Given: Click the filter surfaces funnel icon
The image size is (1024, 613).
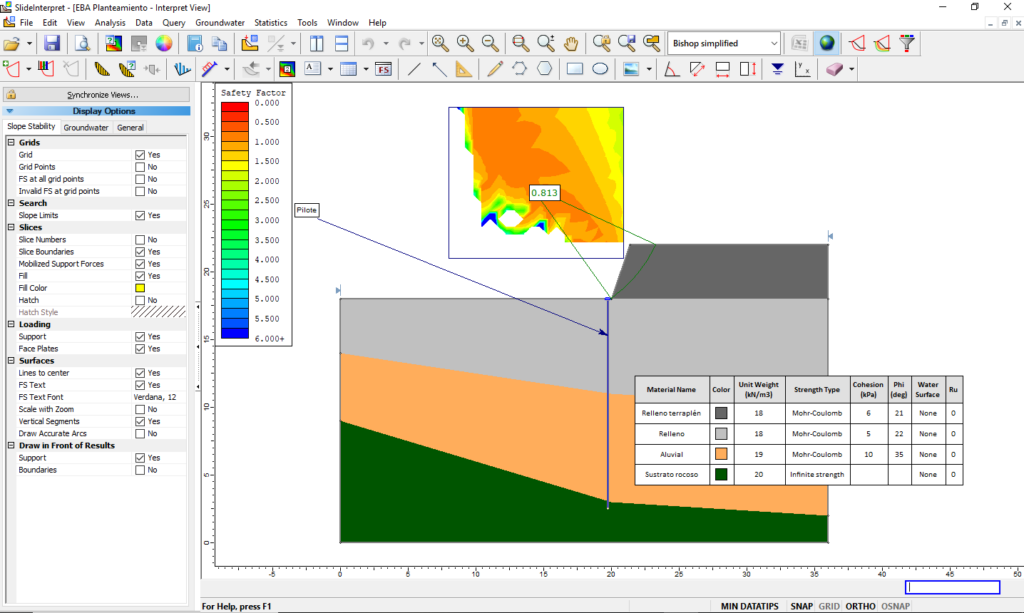Looking at the screenshot, I should (x=907, y=44).
